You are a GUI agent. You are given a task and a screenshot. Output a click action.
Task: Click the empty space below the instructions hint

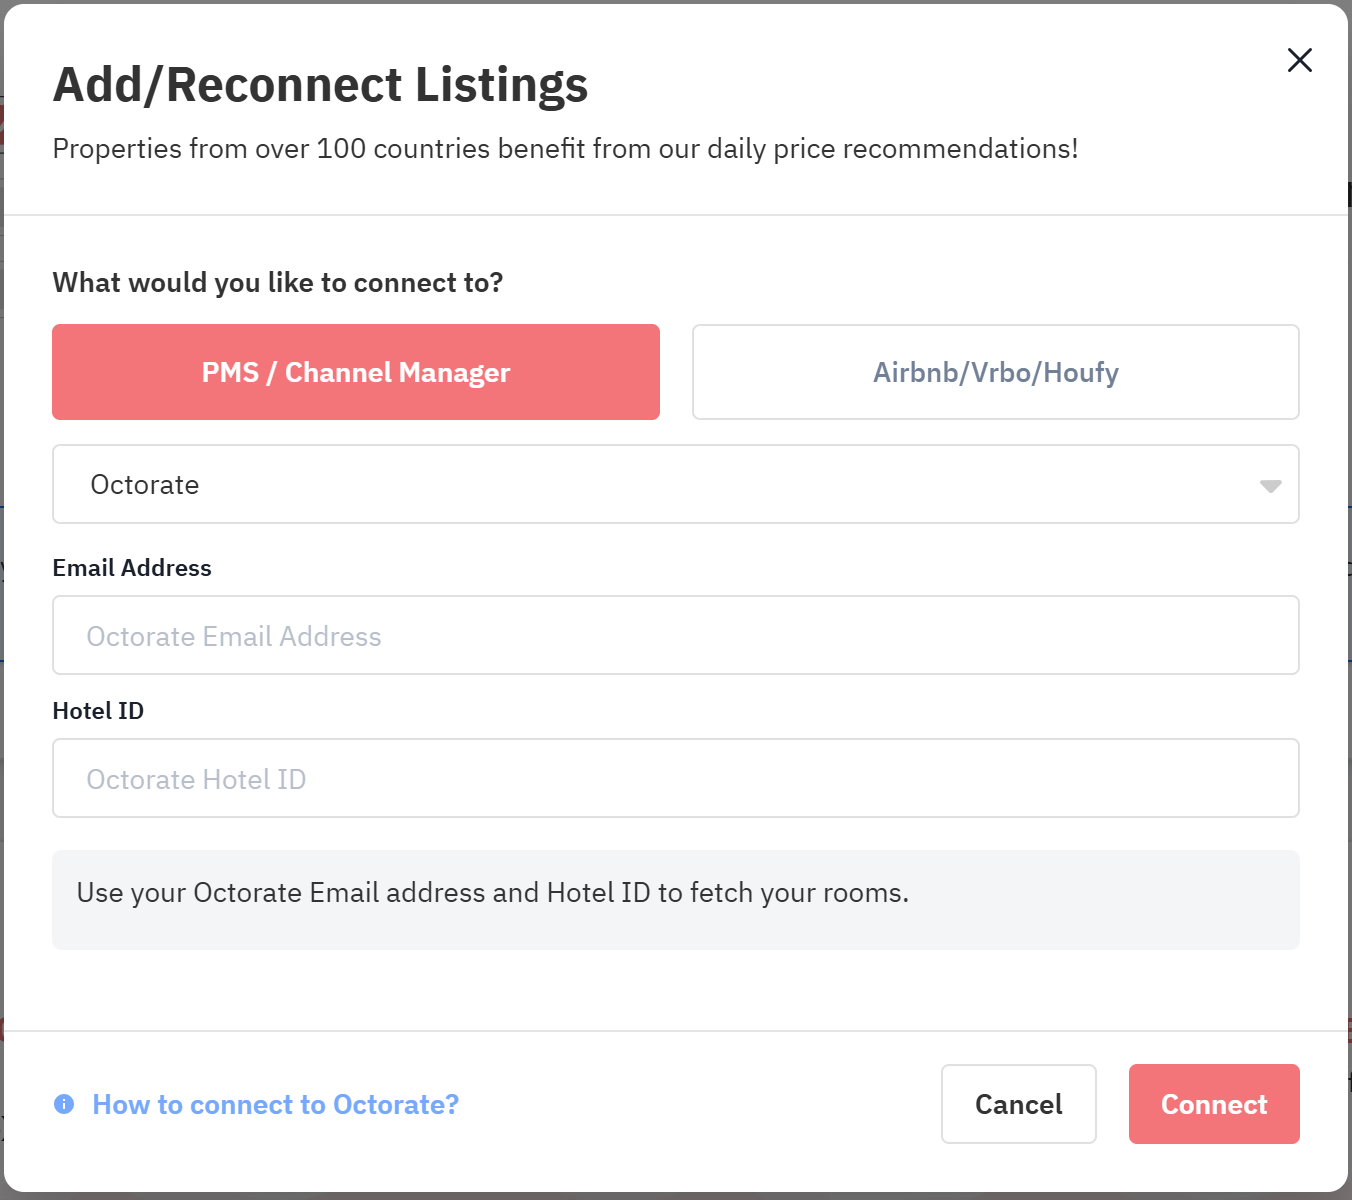point(676,990)
